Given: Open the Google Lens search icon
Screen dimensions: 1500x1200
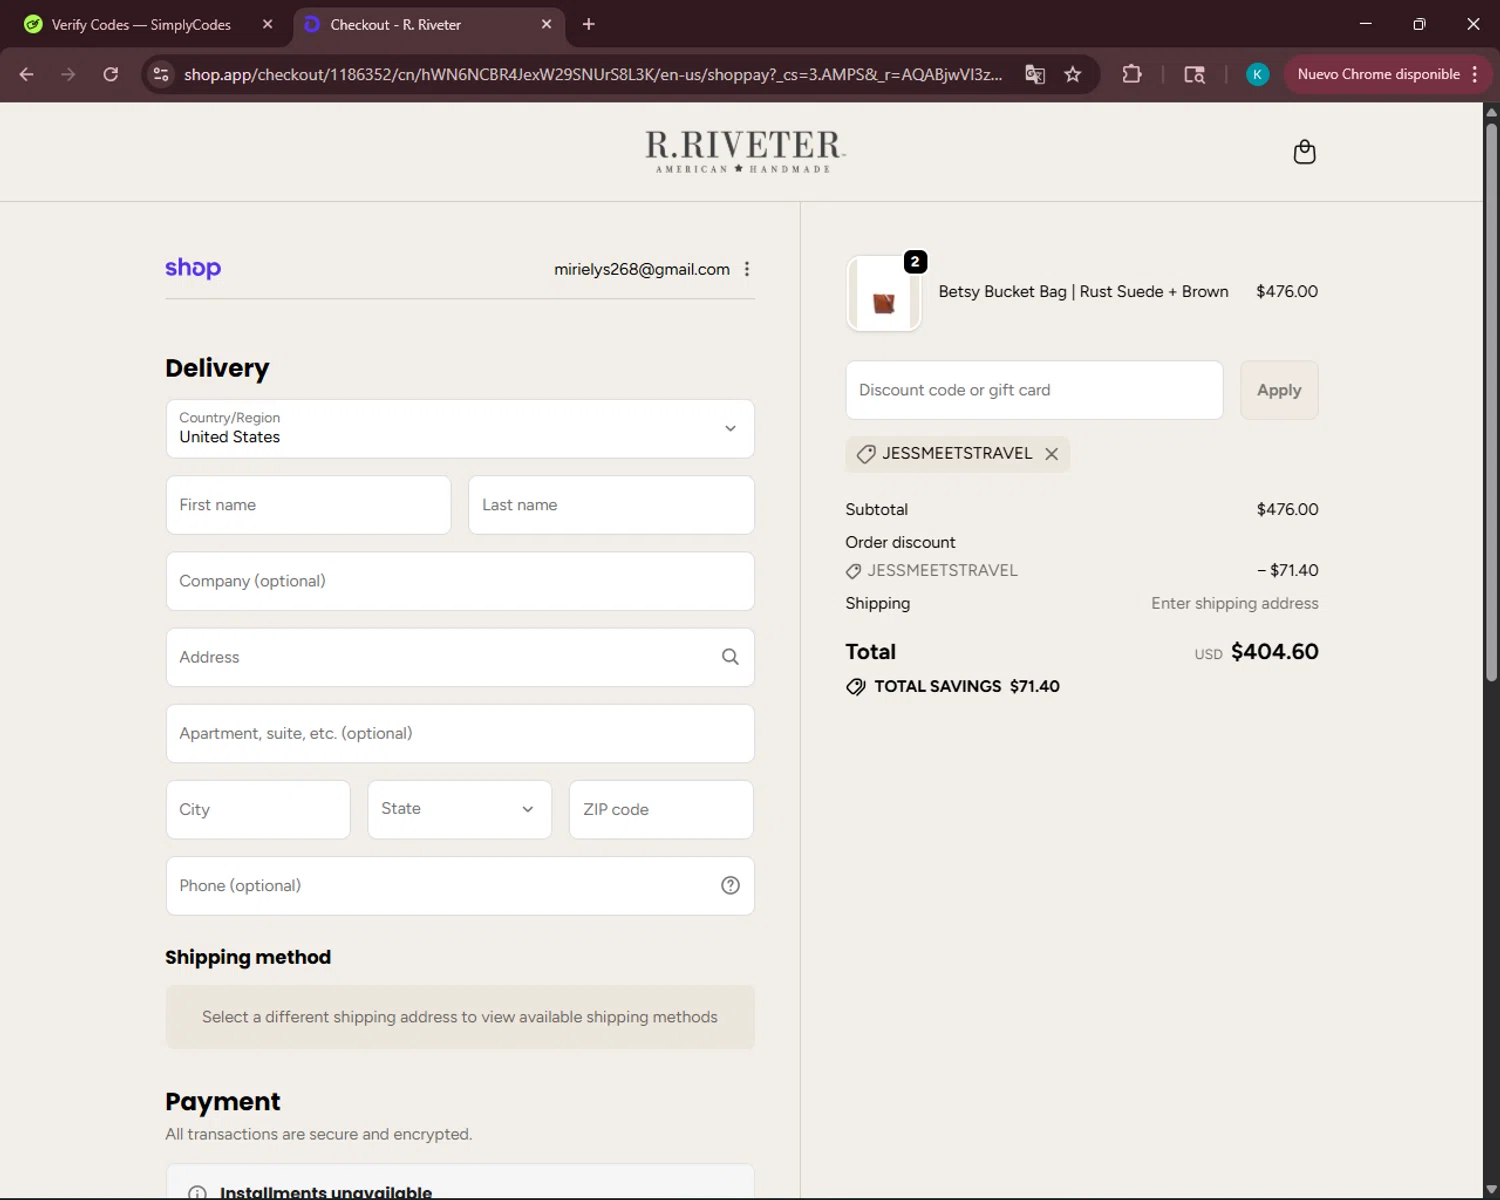Looking at the screenshot, I should 1194,74.
